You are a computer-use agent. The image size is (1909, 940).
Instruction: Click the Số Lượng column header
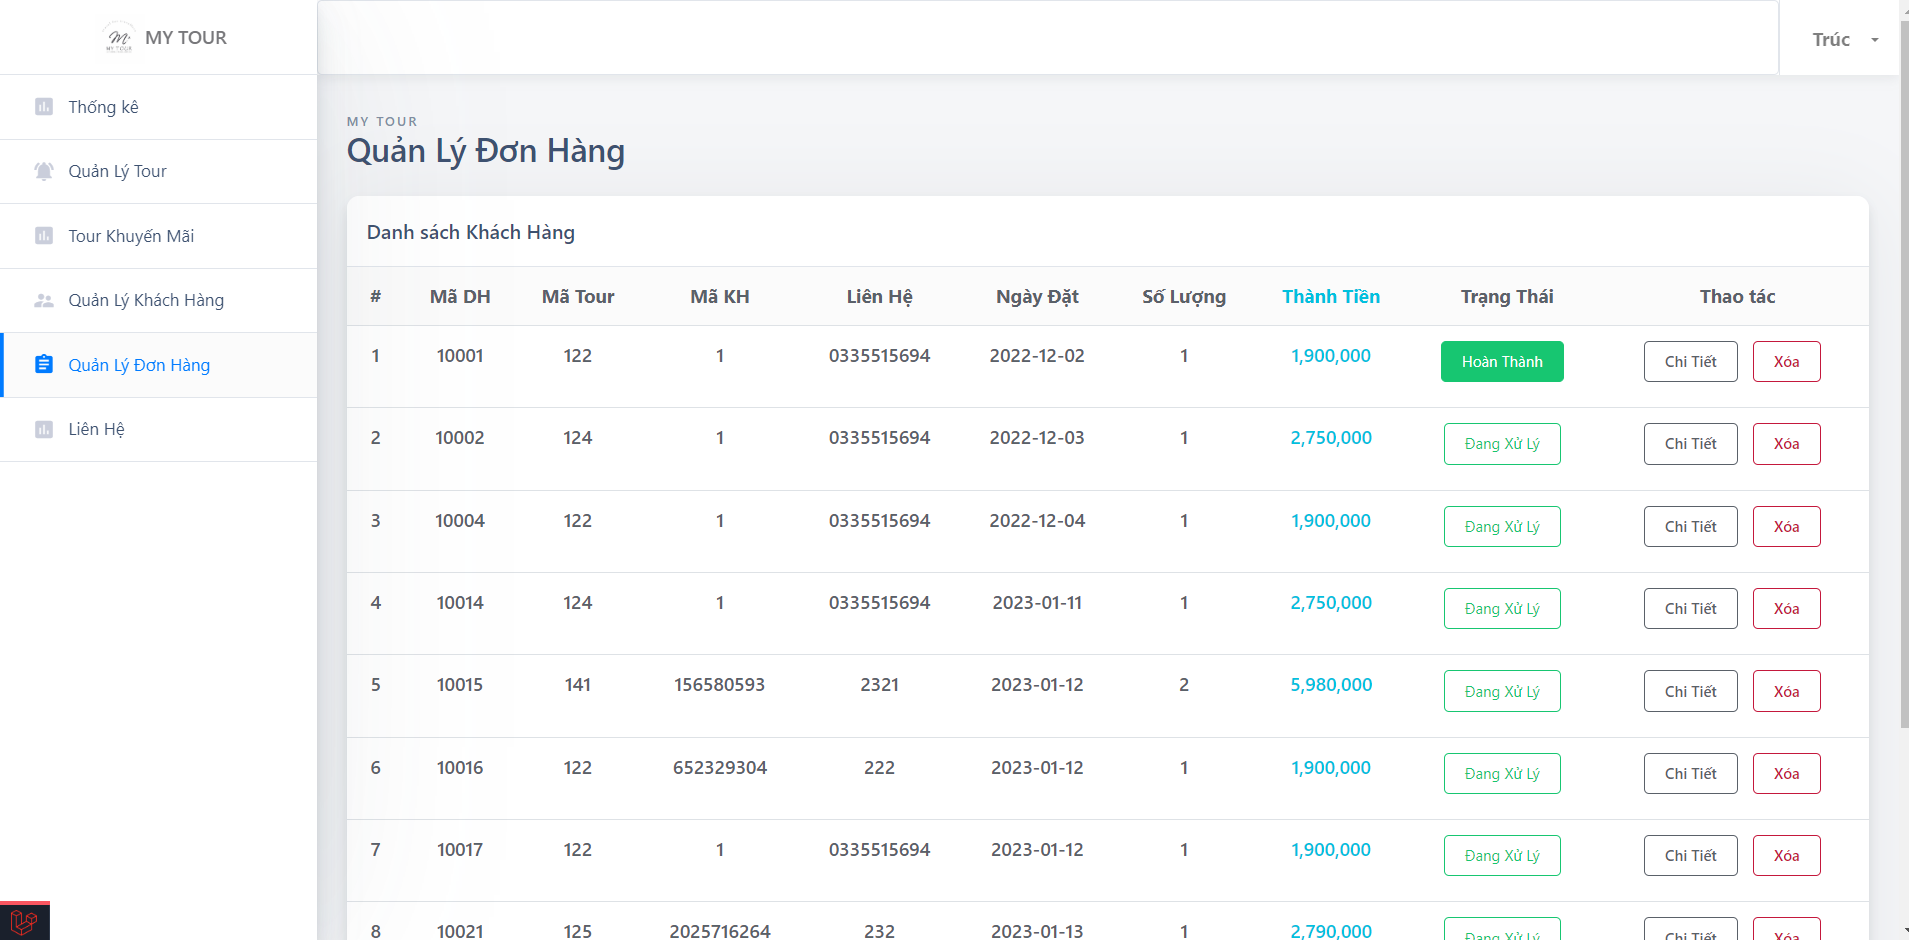click(1184, 297)
